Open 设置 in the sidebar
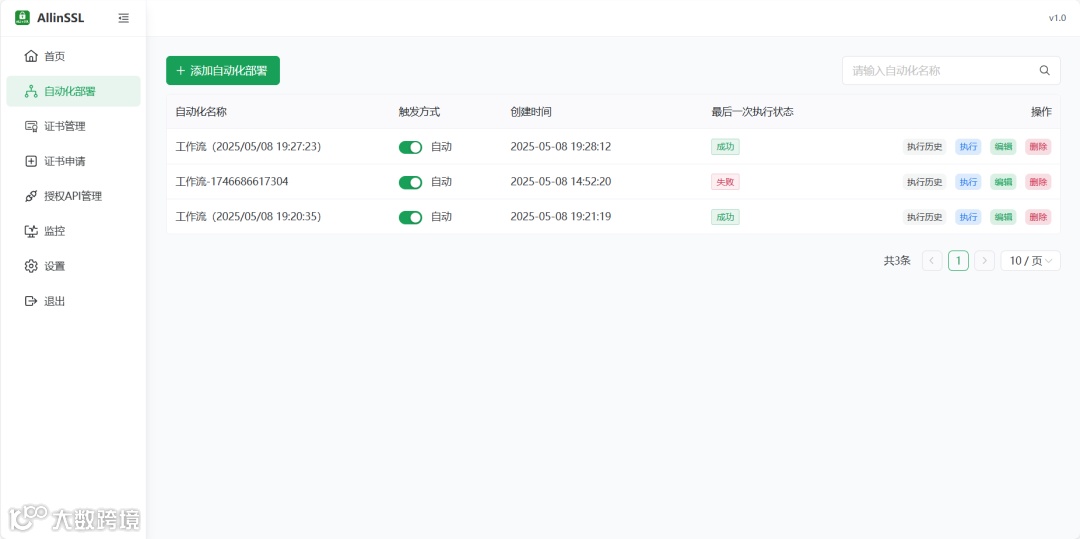This screenshot has height=539, width=1080. 73,266
